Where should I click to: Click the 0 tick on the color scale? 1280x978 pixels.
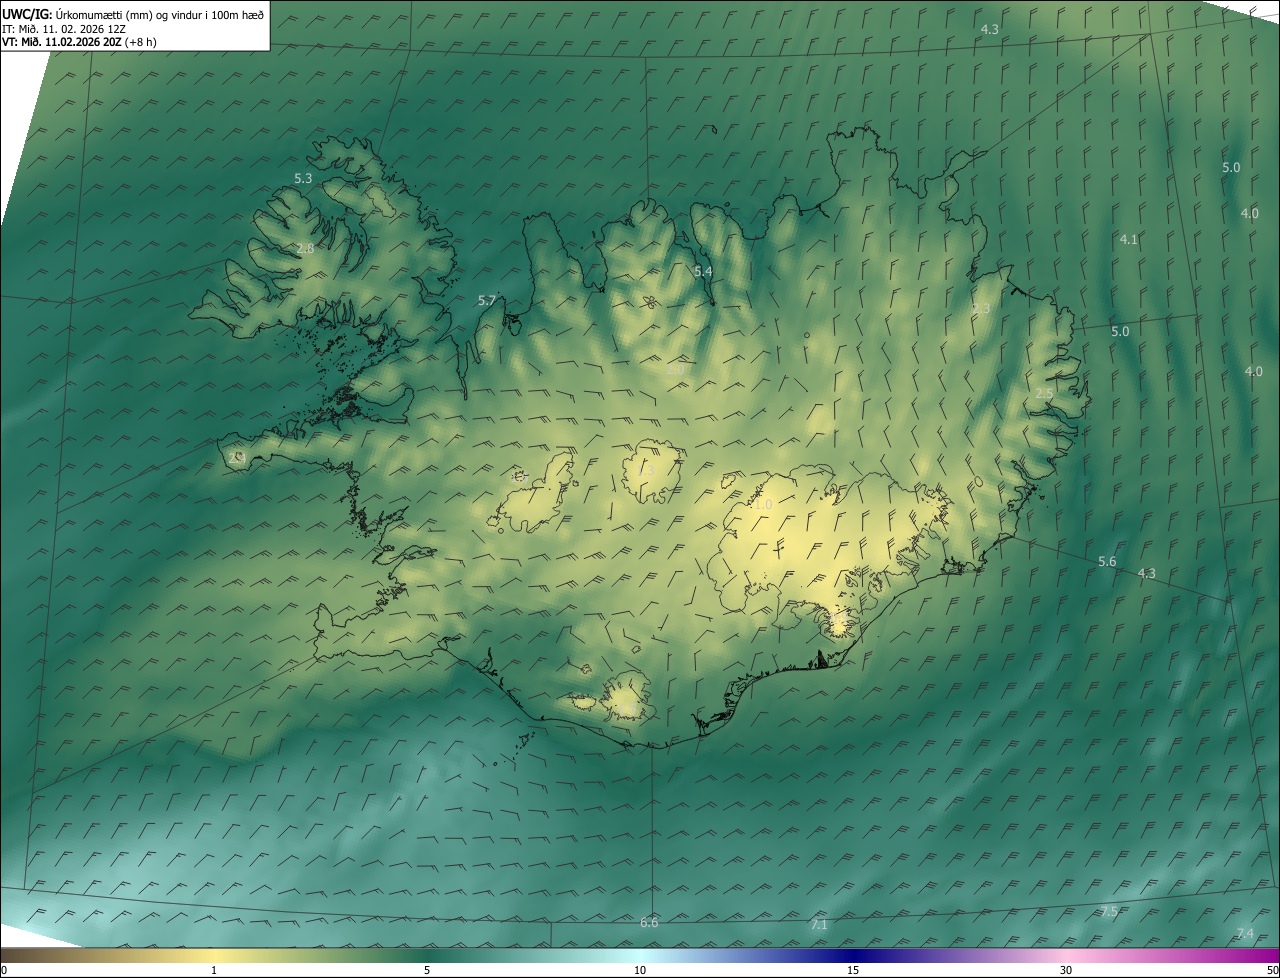(x=4, y=969)
